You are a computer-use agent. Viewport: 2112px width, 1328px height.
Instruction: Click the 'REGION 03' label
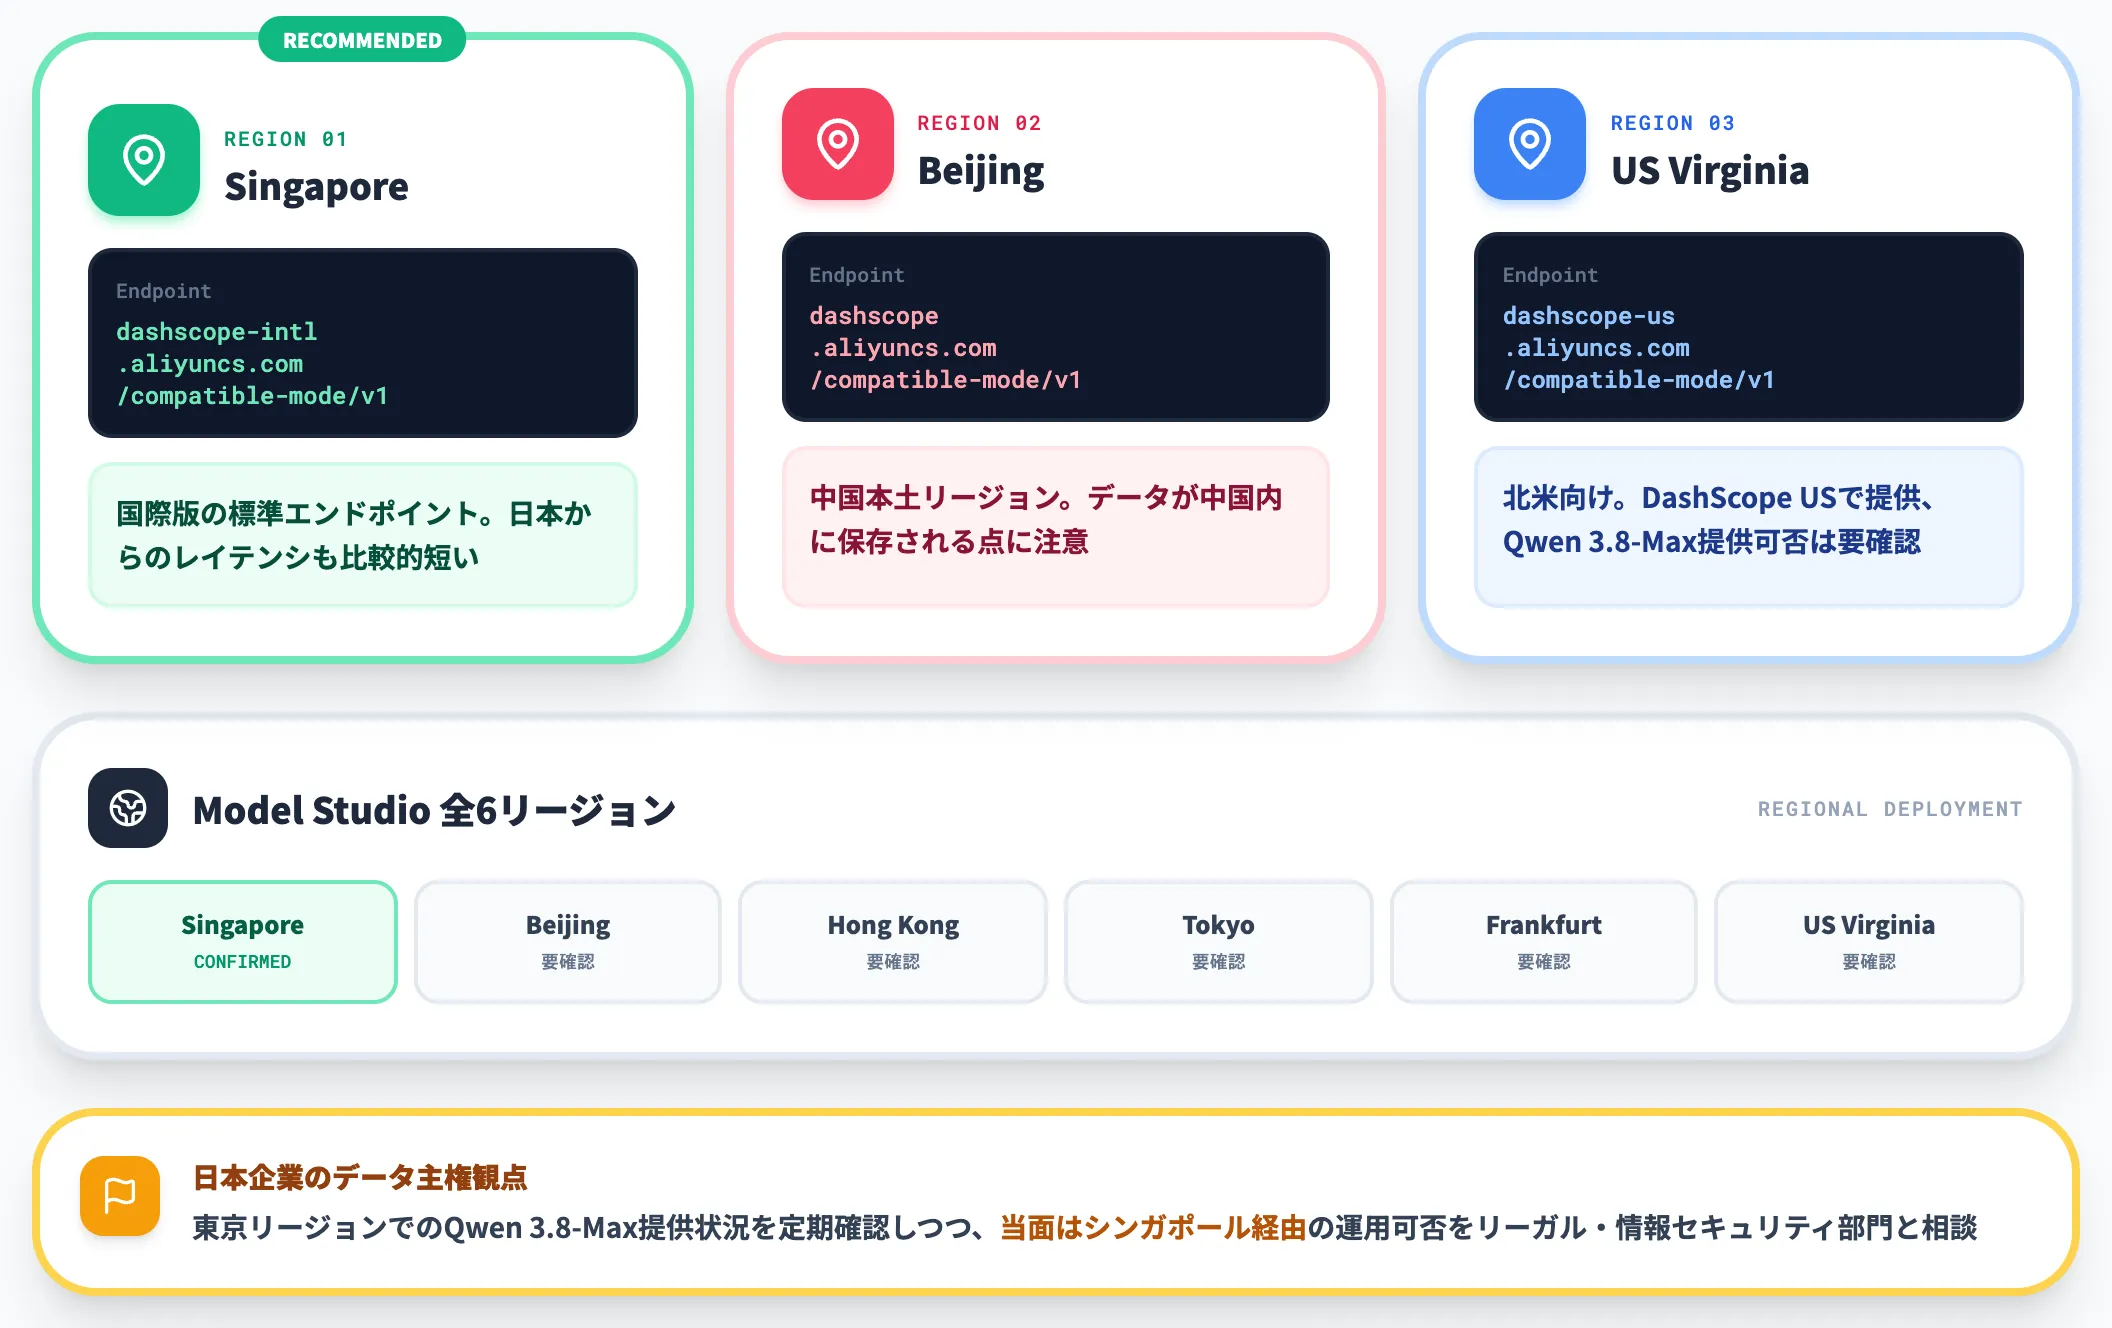[x=1673, y=123]
